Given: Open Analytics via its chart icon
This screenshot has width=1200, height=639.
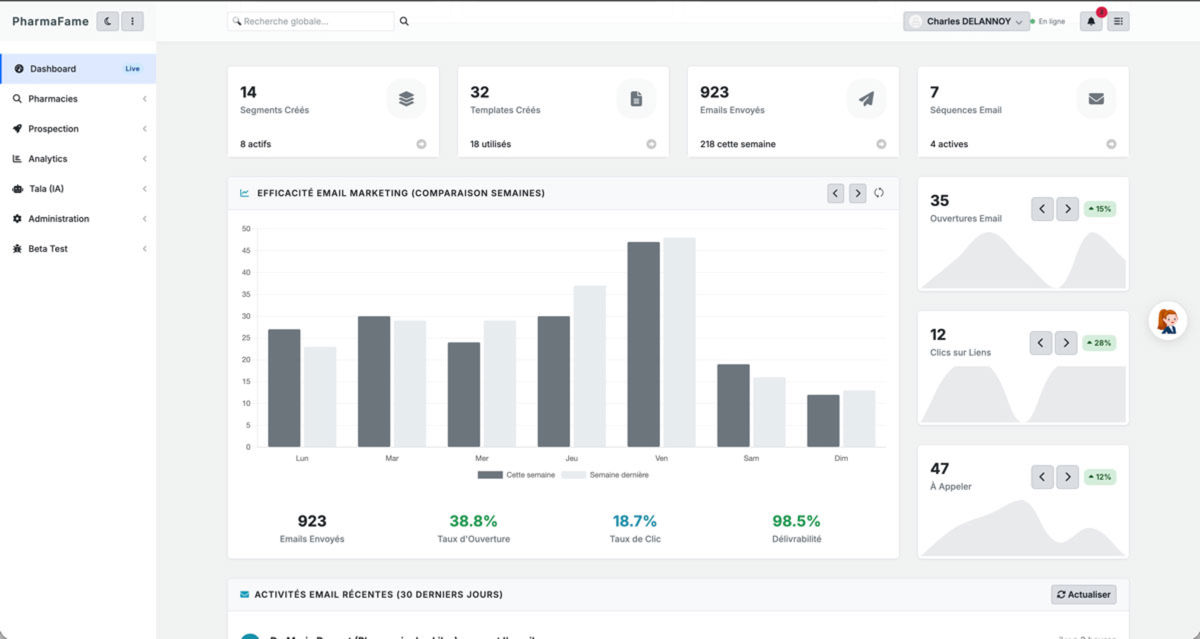Looking at the screenshot, I should point(17,158).
